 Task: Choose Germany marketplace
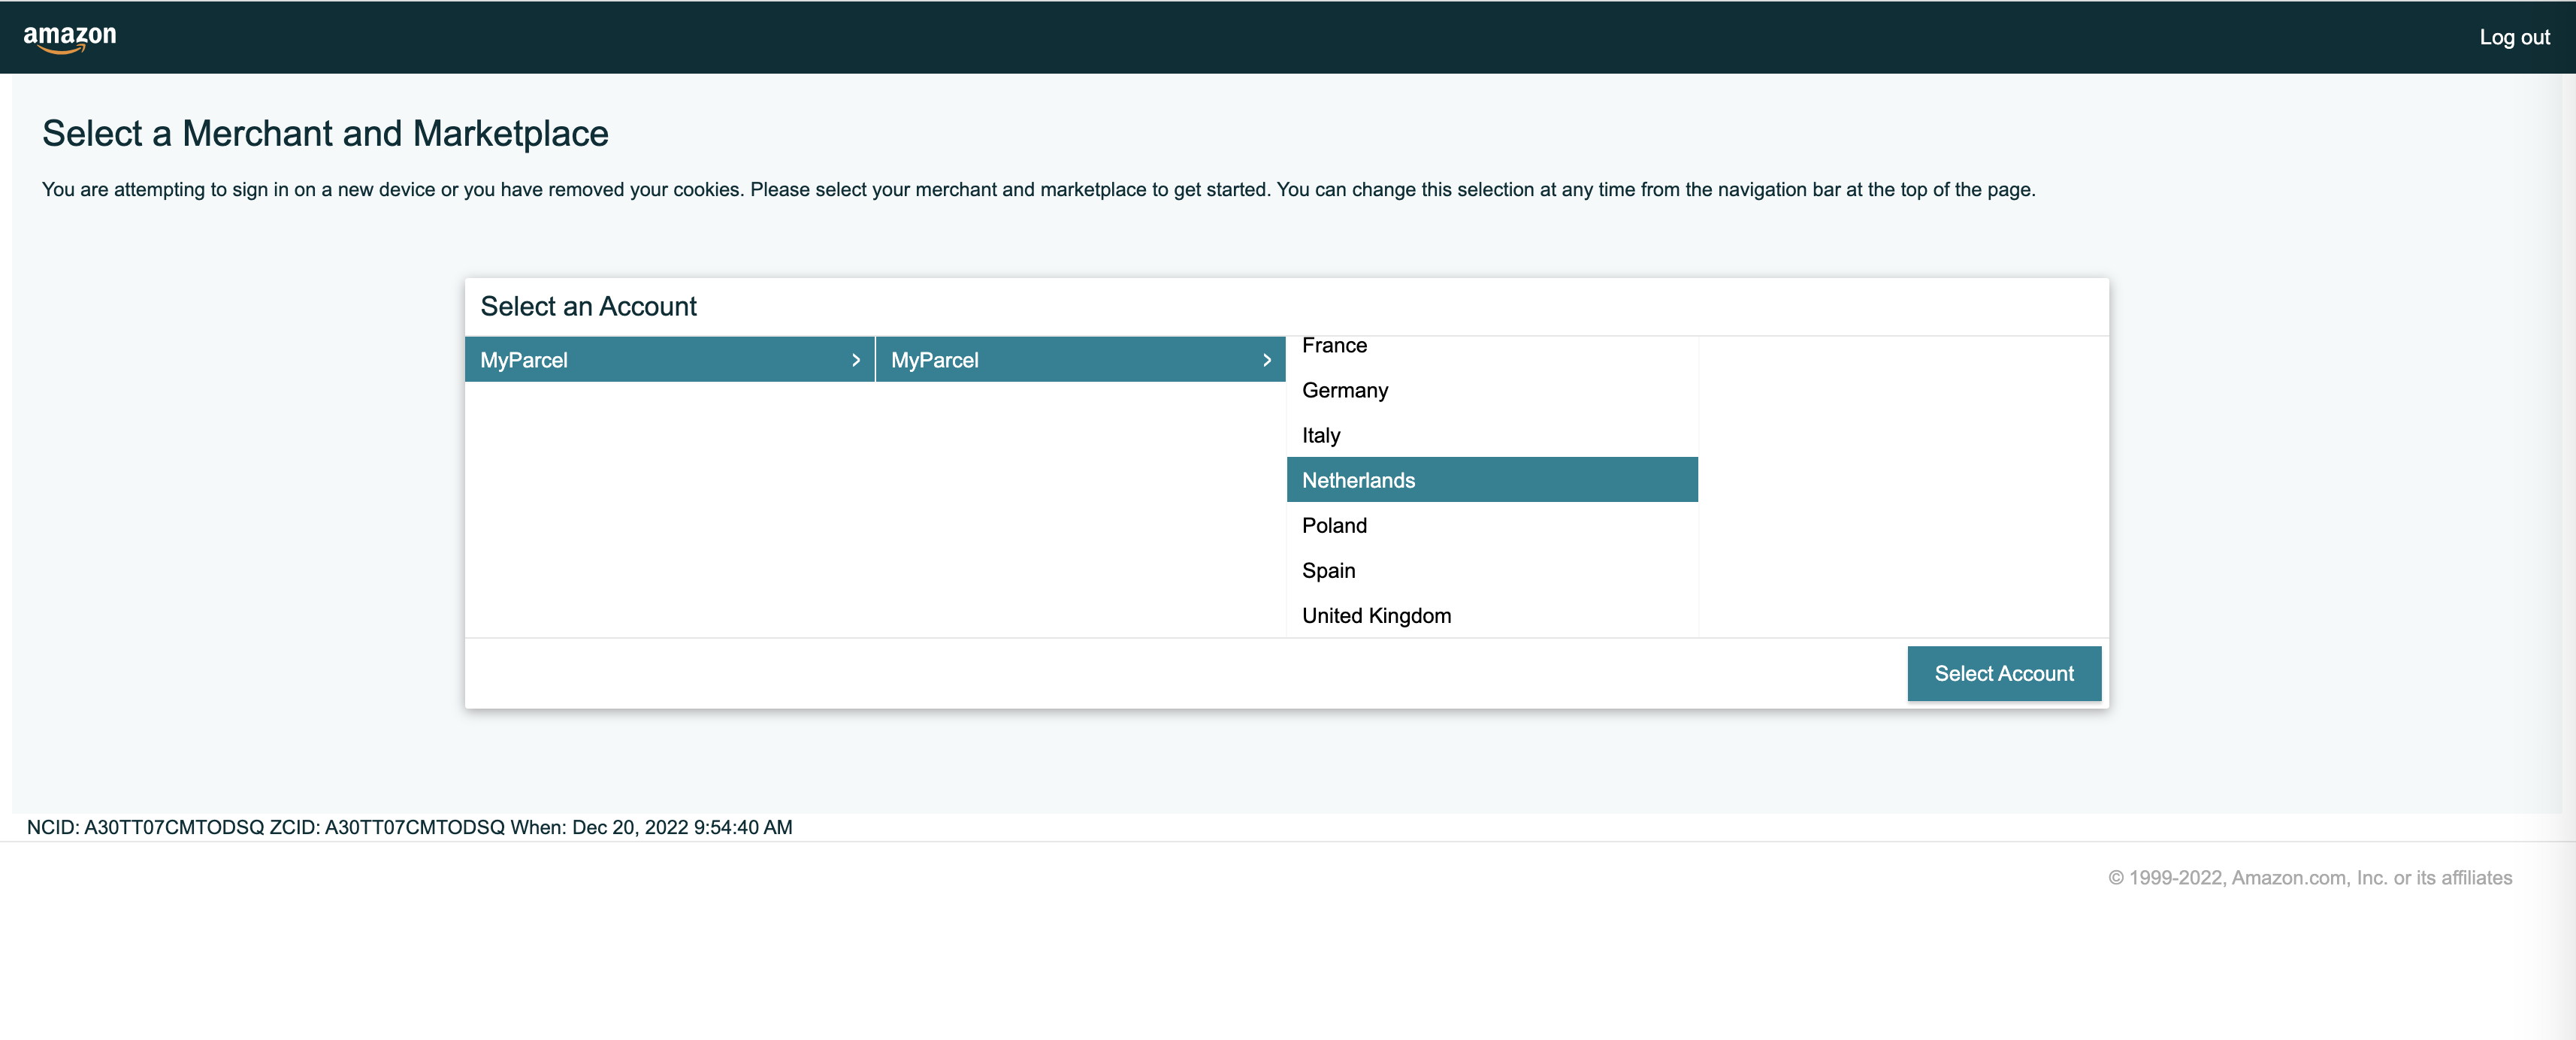coord(1344,390)
